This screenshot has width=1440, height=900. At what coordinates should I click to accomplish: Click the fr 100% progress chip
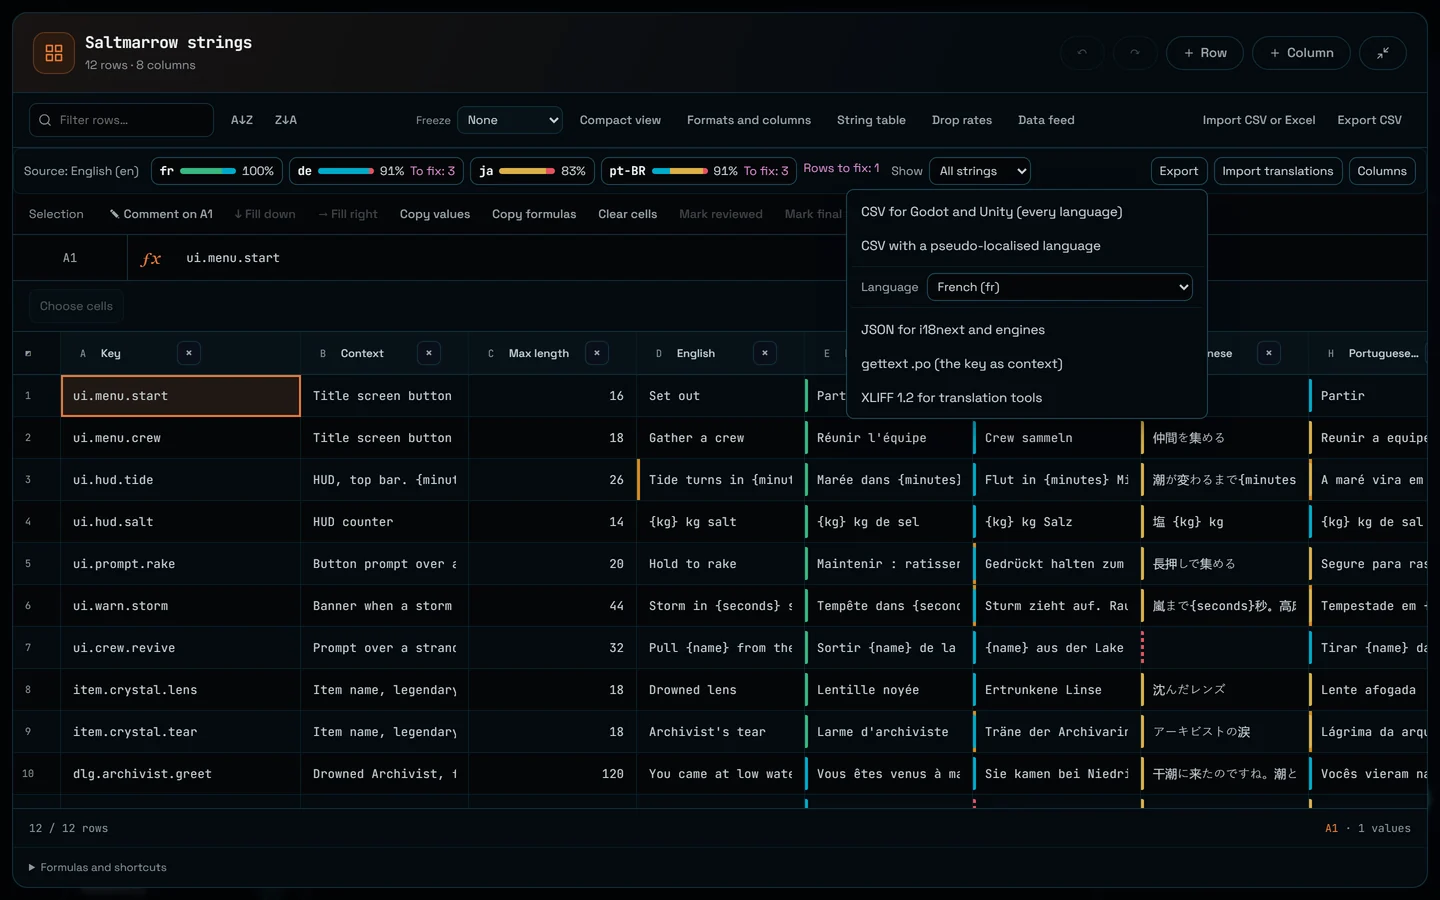(217, 171)
